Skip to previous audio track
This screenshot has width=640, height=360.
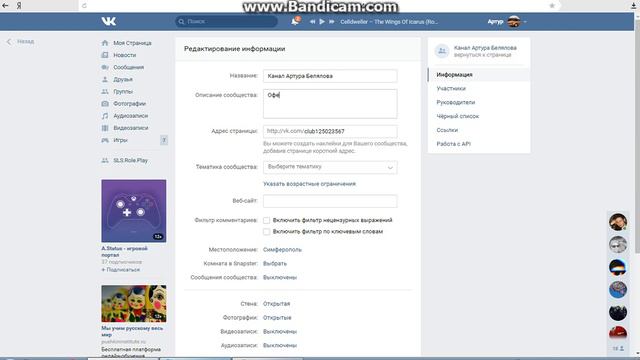312,22
